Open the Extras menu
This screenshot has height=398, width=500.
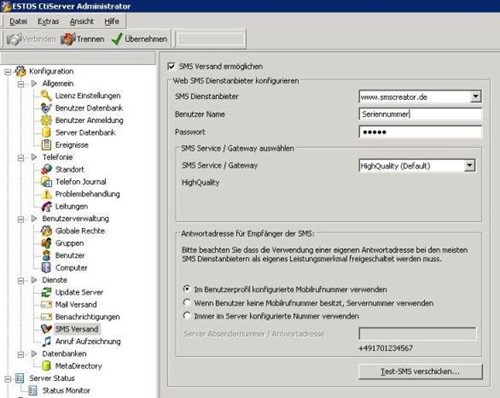48,22
